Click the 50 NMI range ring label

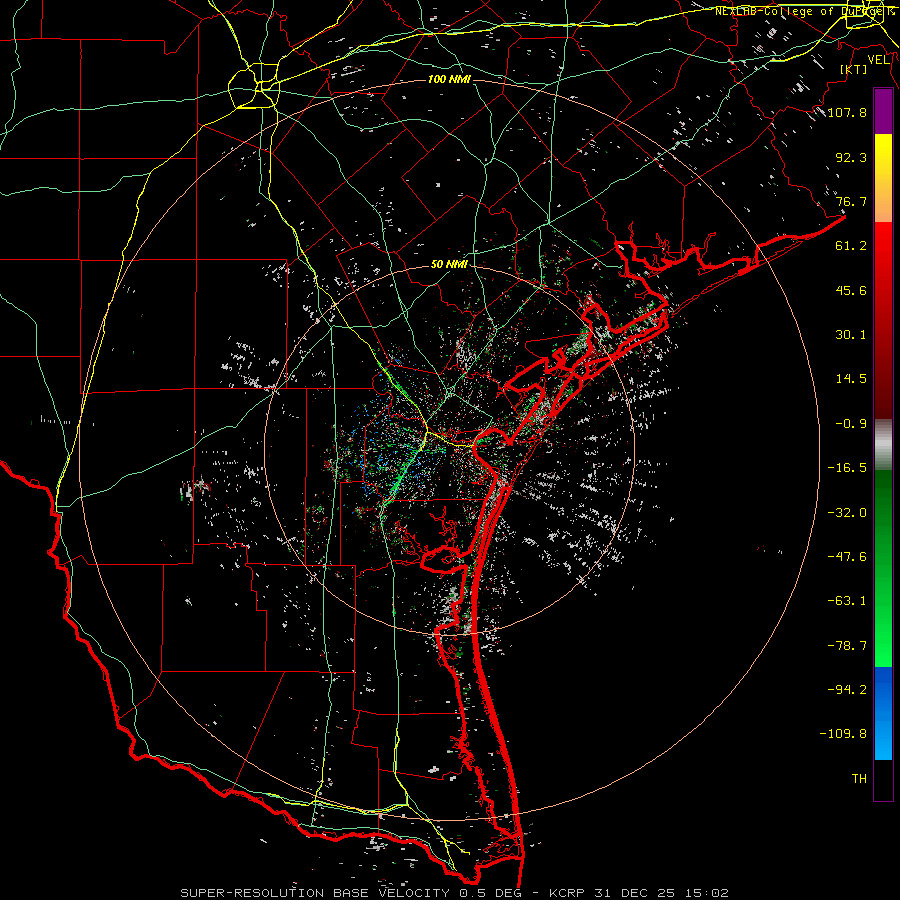pos(449,264)
